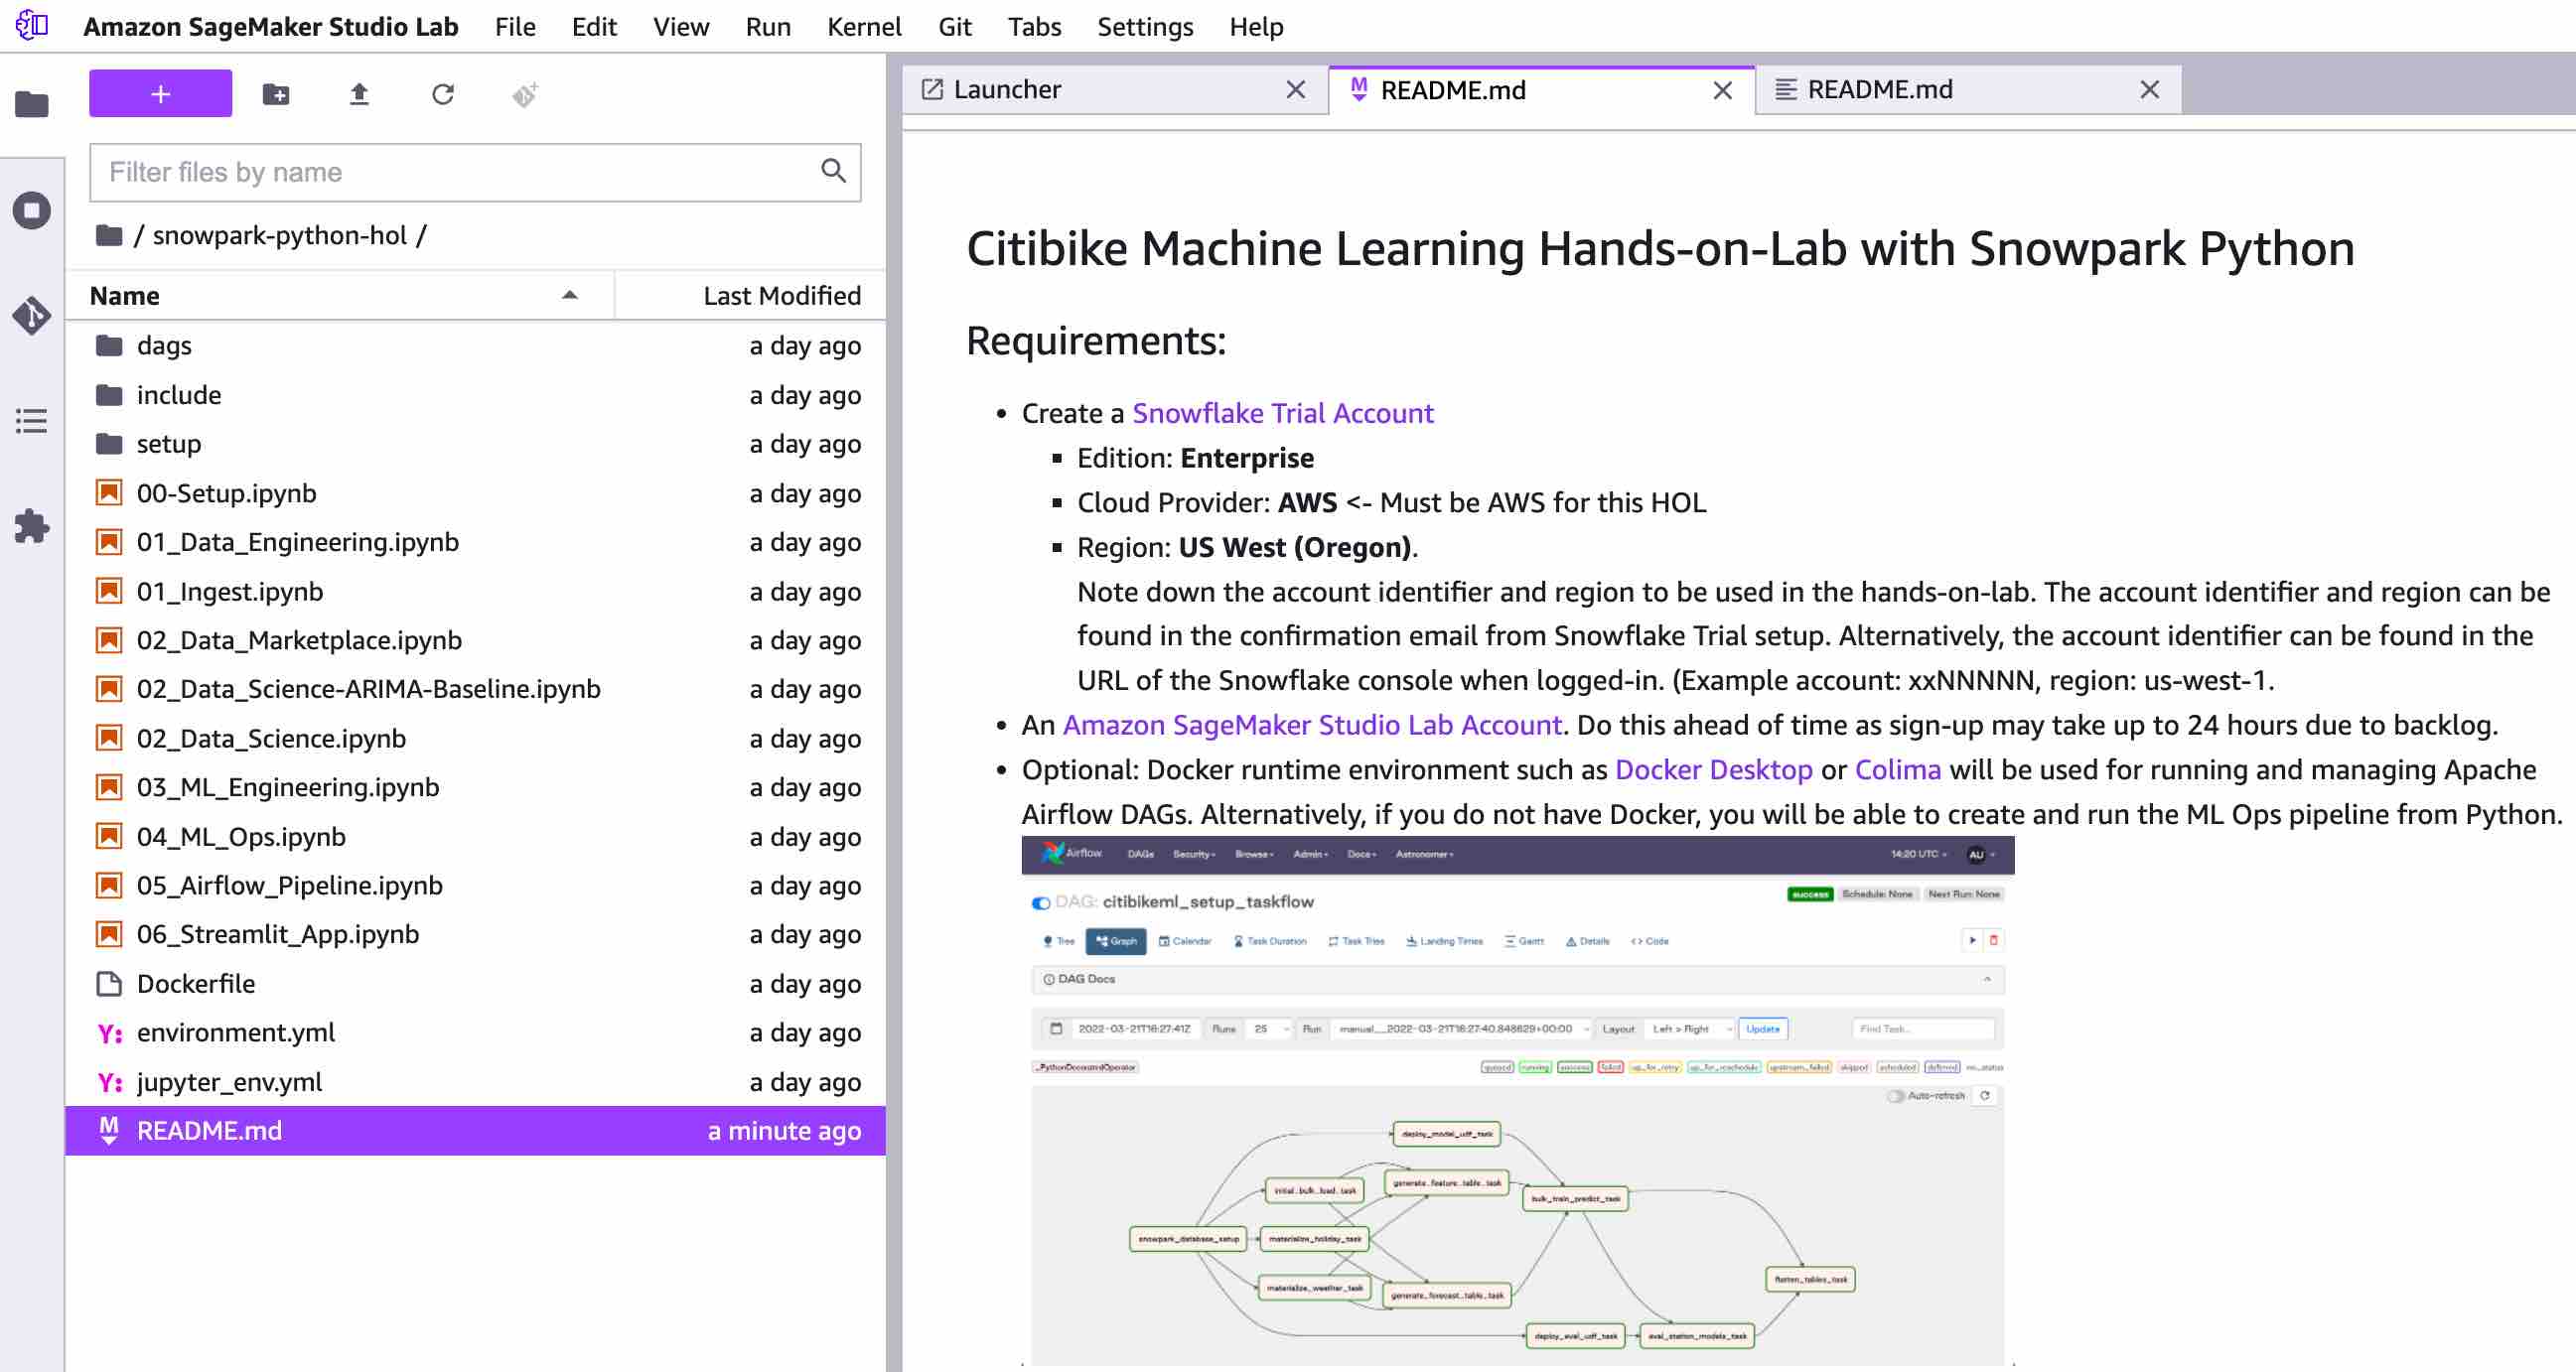Image resolution: width=2576 pixels, height=1372 pixels.
Task: Open the table of contents sidebar
Action: [32, 421]
